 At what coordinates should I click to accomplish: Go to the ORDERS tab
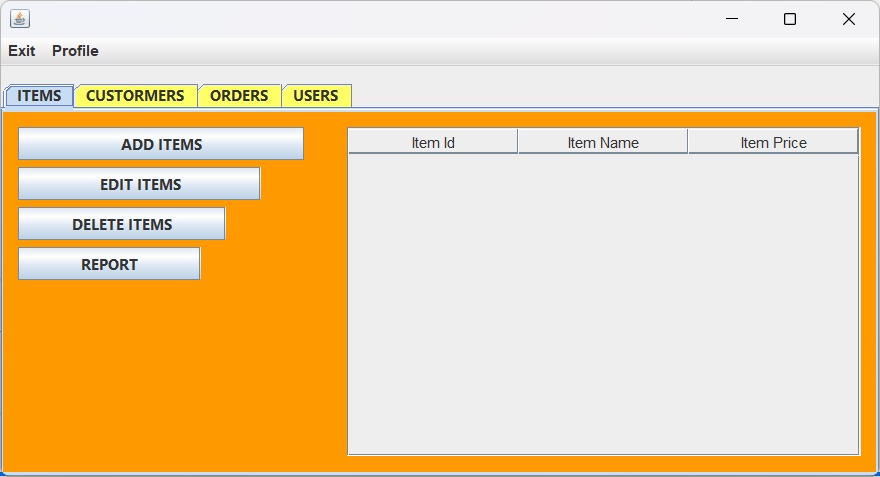click(239, 96)
